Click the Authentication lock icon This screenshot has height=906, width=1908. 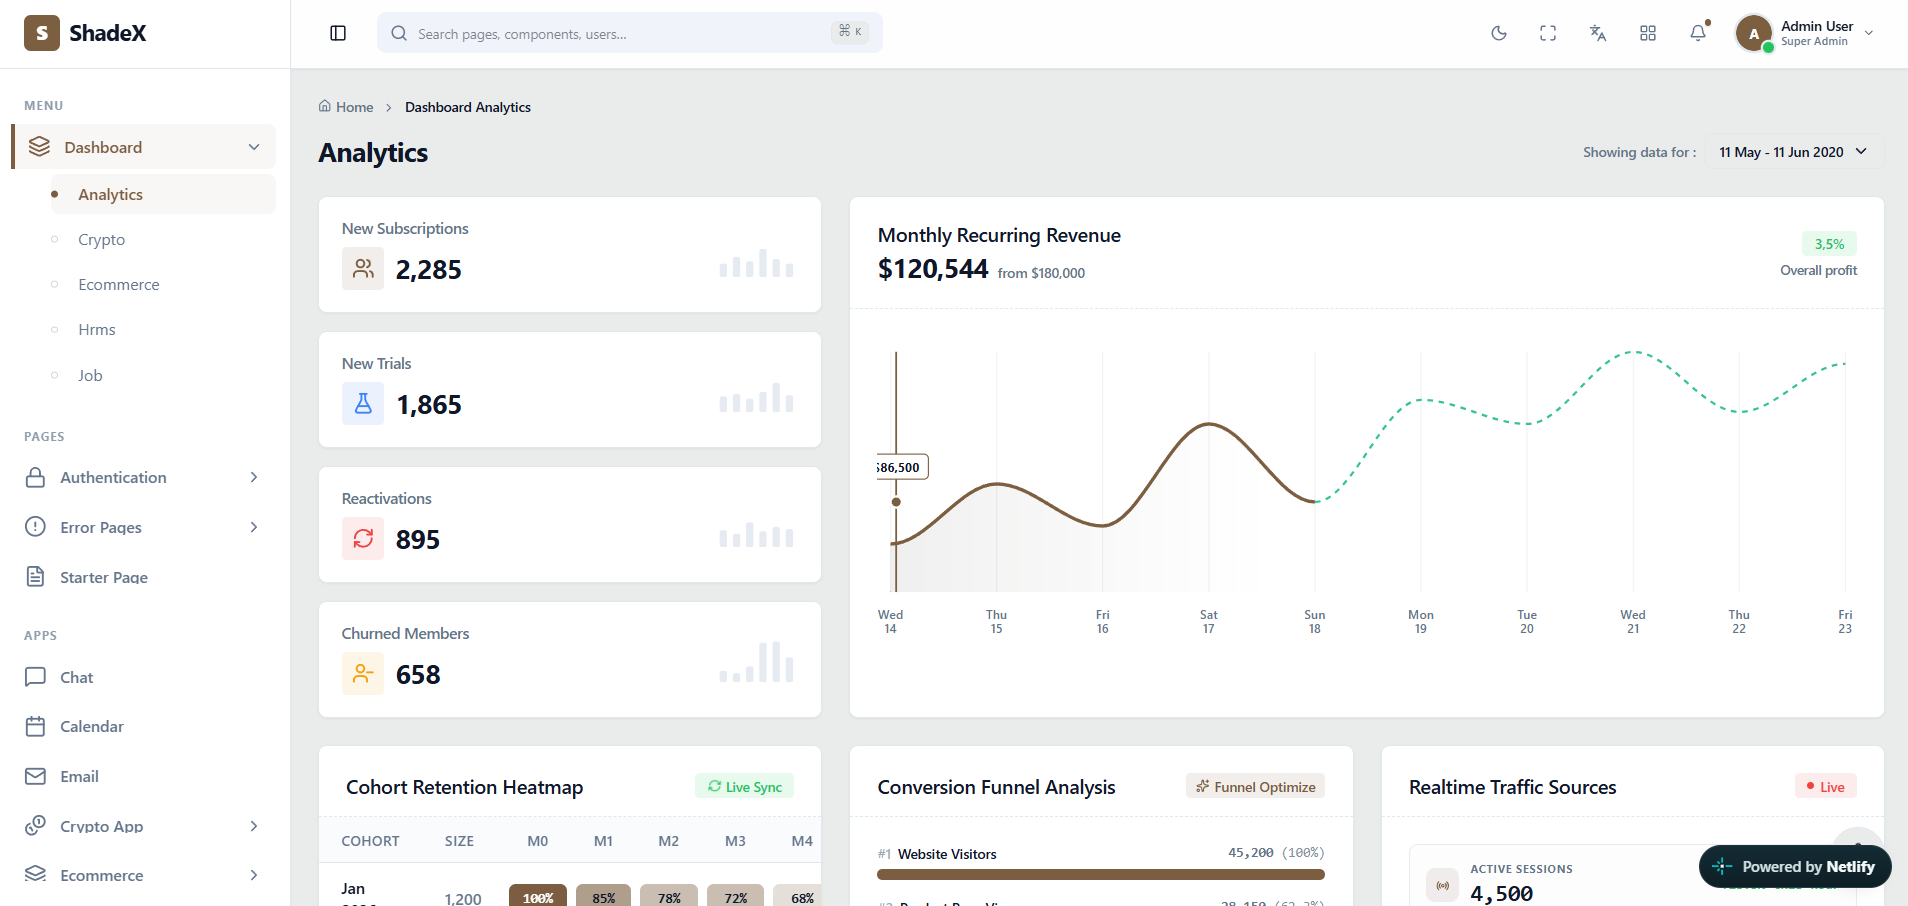[x=35, y=477]
